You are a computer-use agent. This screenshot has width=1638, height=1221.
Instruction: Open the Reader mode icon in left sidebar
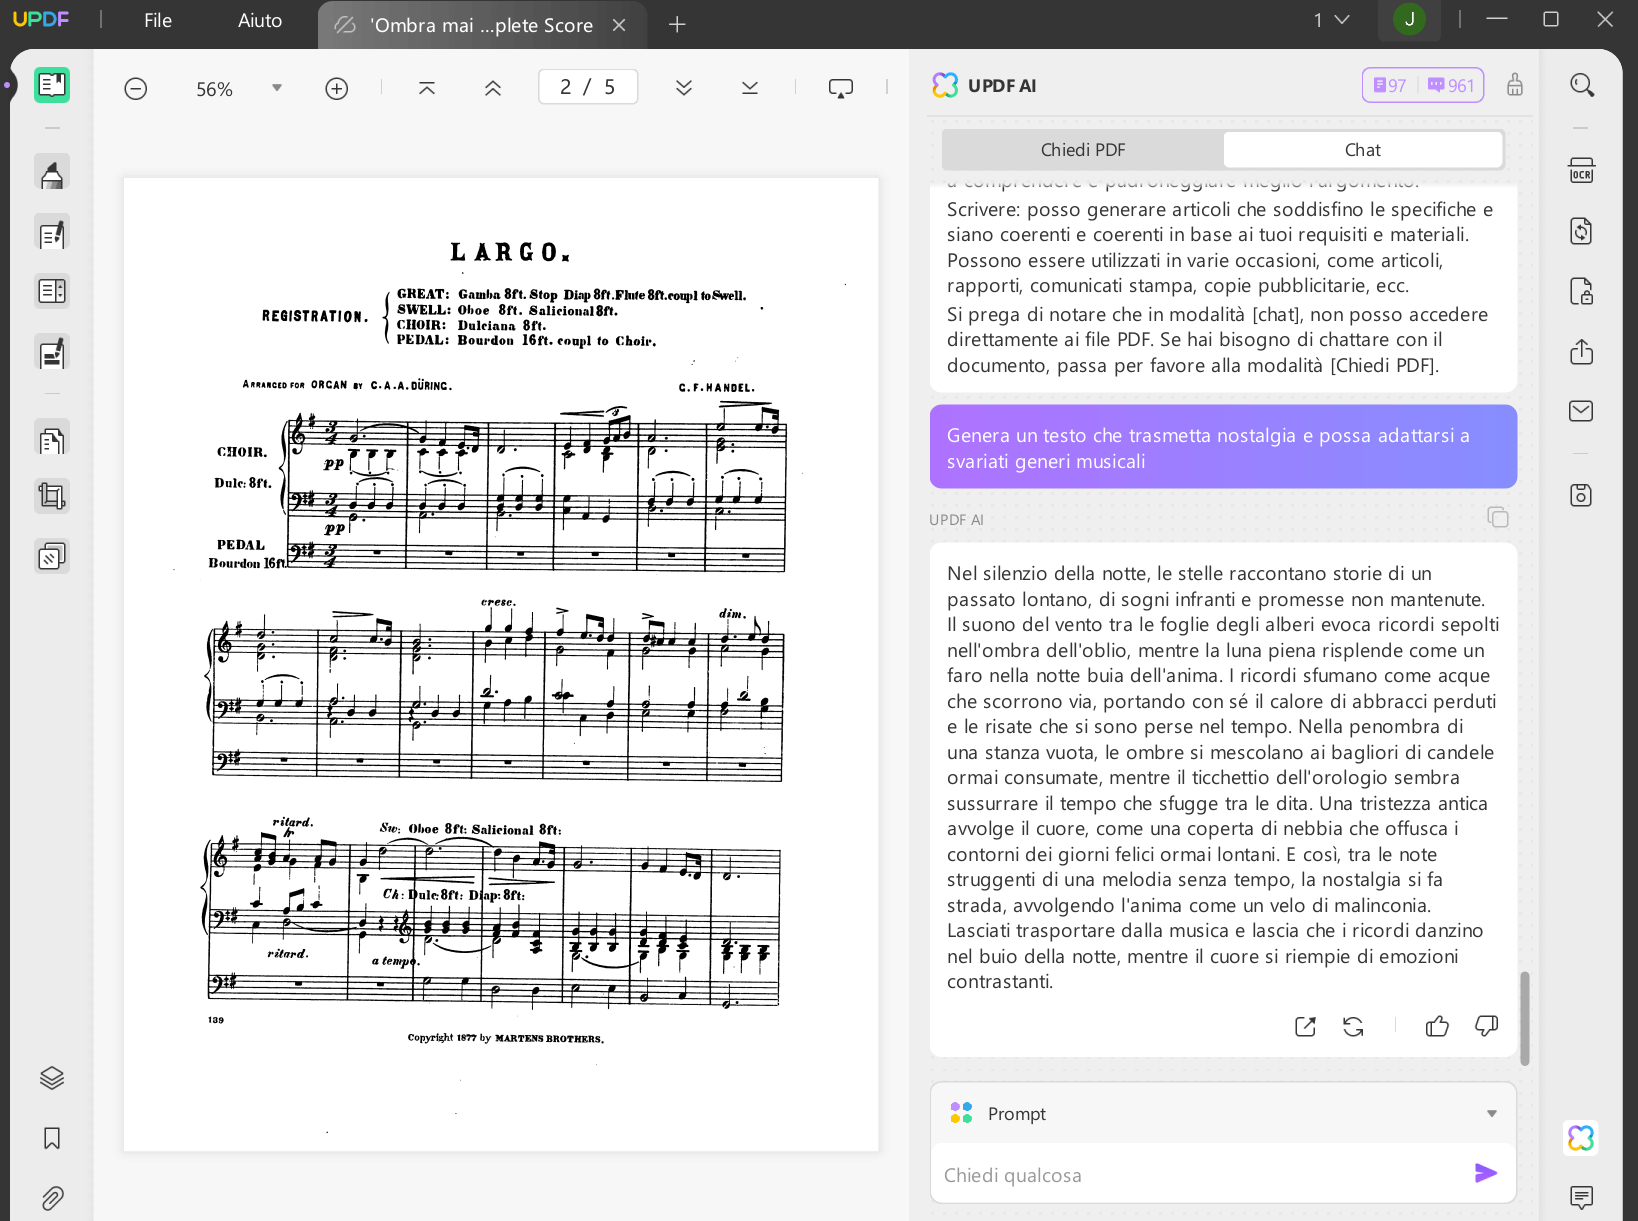[x=52, y=86]
